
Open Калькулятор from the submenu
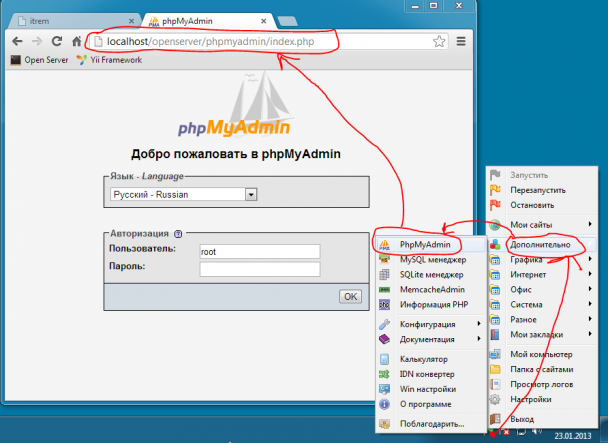click(x=431, y=359)
